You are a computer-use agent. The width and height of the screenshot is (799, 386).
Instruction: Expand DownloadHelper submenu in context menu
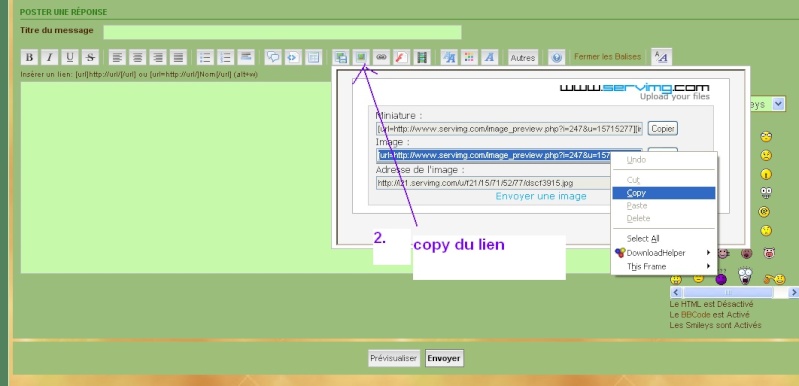point(663,253)
